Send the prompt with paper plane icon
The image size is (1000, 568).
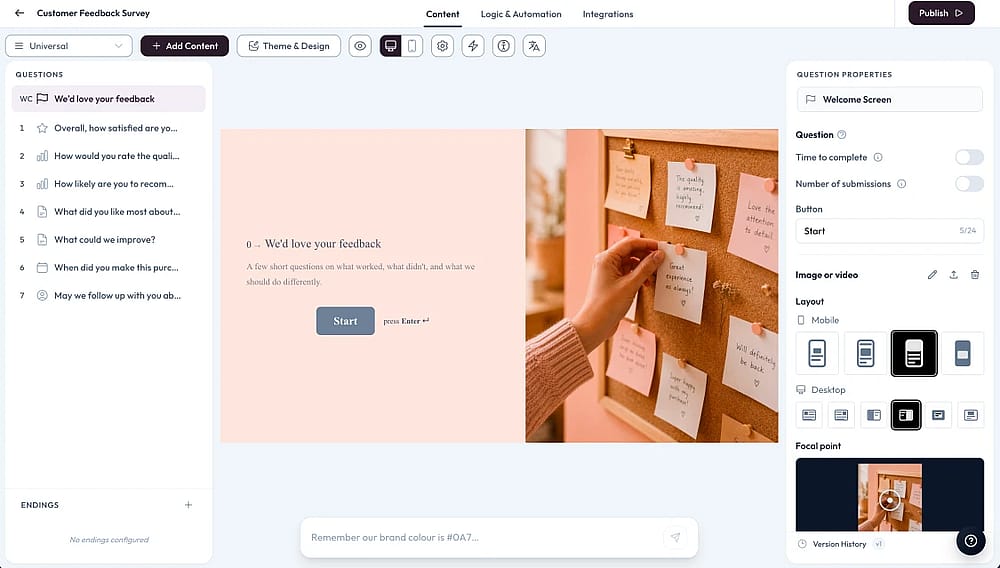click(675, 537)
